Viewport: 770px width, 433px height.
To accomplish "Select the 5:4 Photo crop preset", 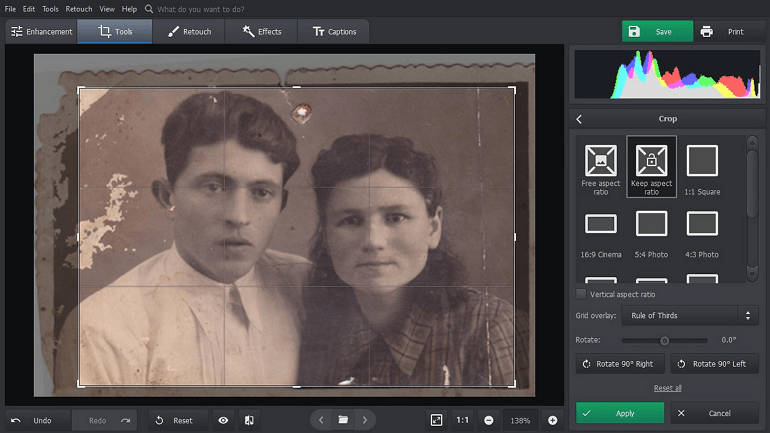I will [651, 224].
